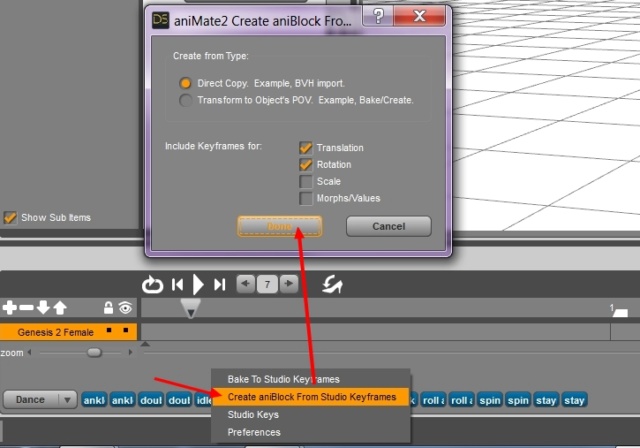640x448 pixels.
Task: Remove a track with the minus icon
Action: tap(27, 308)
